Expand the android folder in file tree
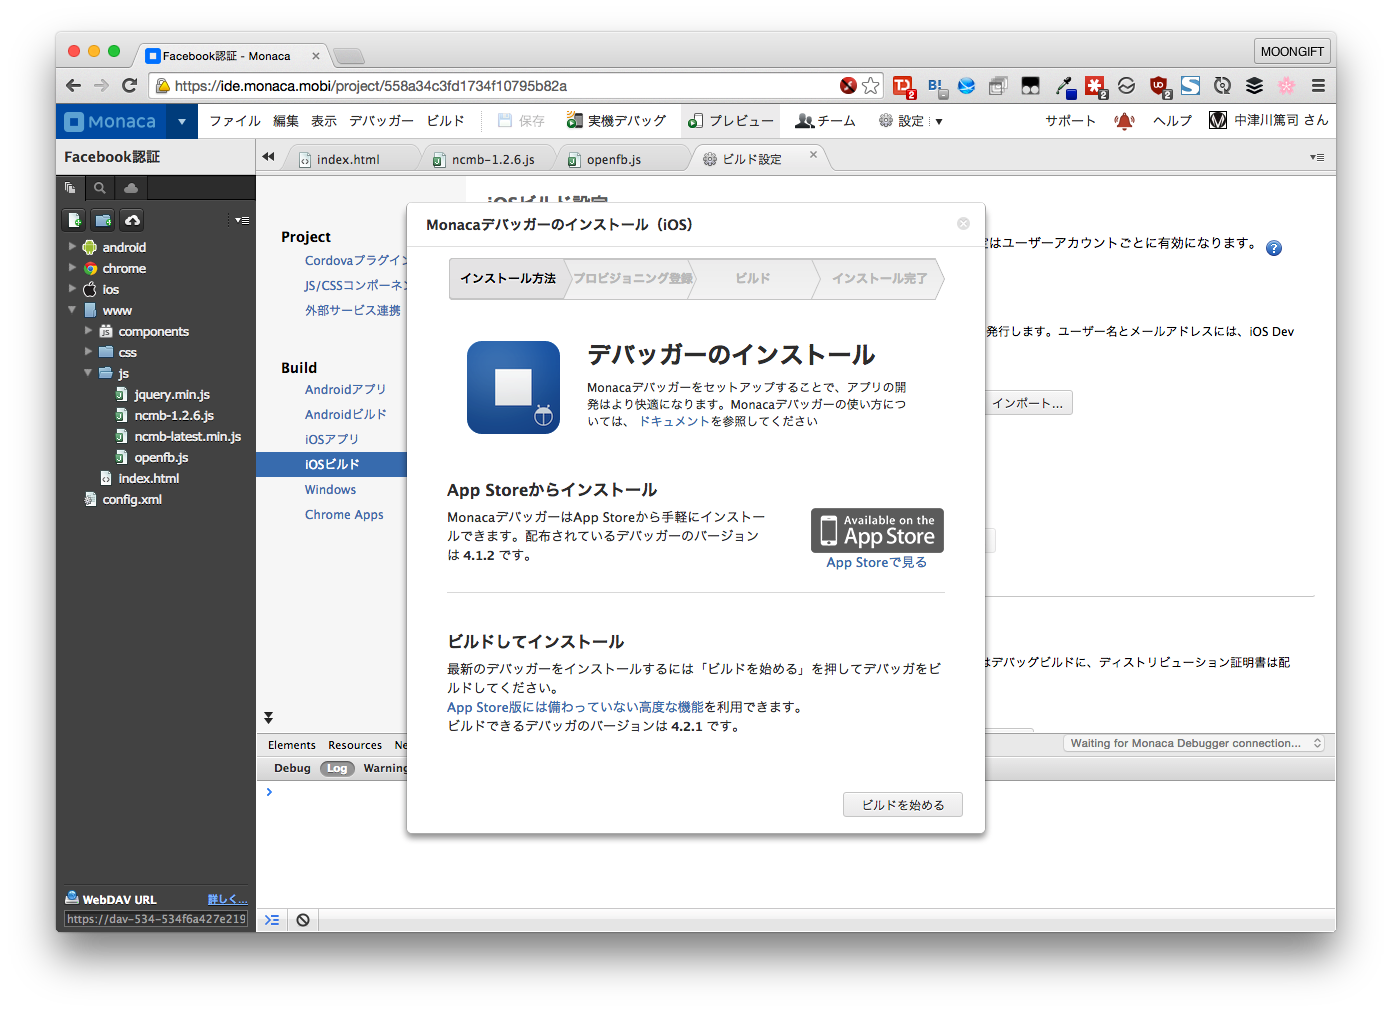This screenshot has width=1392, height=1012. 72,247
